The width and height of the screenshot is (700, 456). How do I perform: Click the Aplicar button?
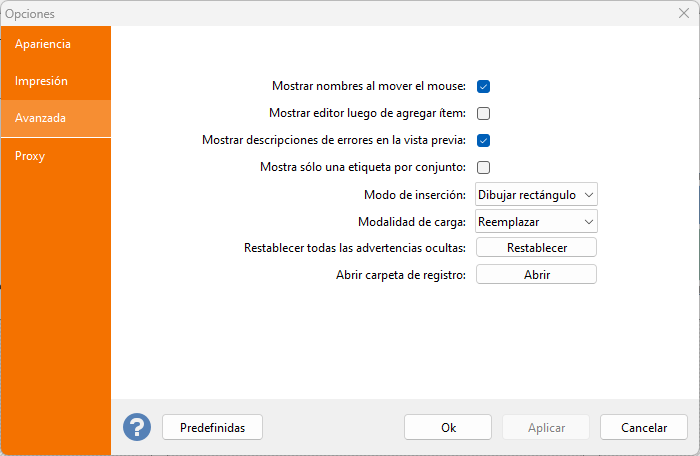tap(546, 427)
